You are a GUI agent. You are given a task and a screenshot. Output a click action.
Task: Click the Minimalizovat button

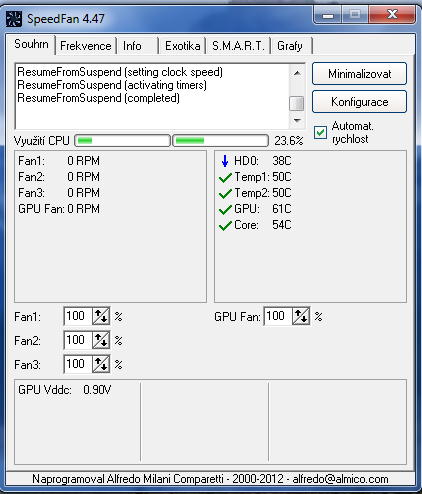point(359,74)
